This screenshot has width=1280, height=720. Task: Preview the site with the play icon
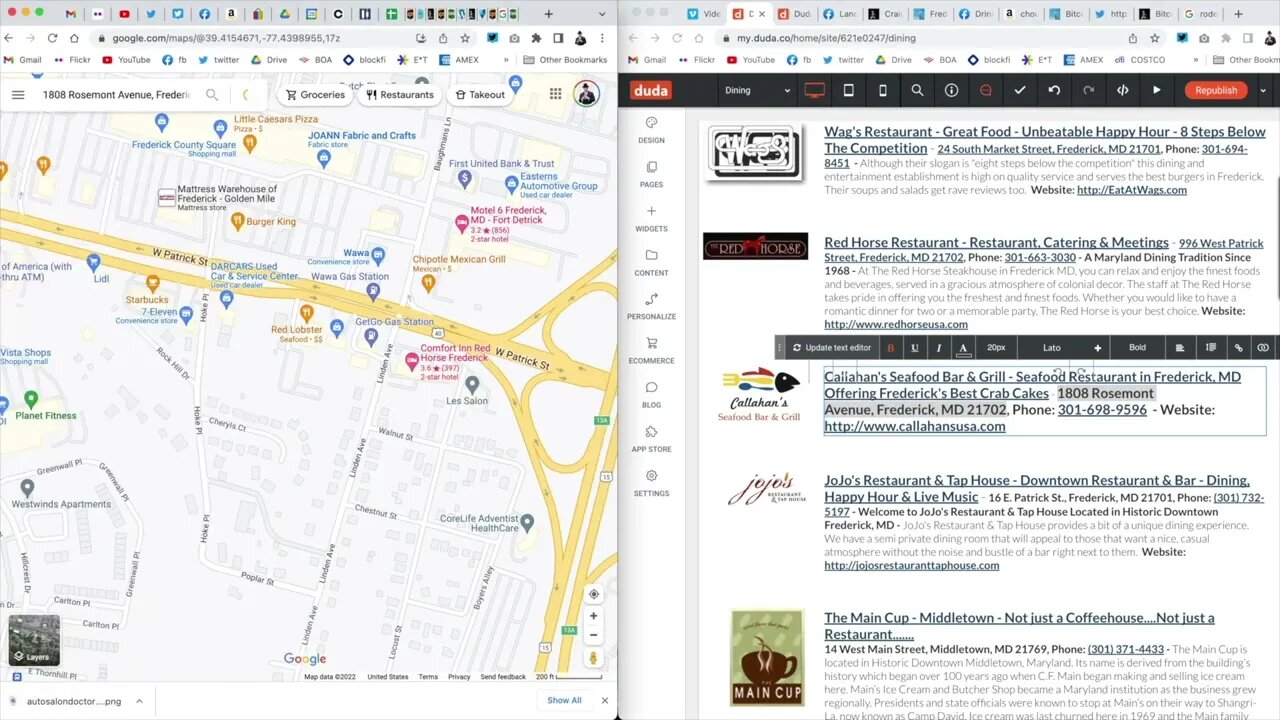click(x=1157, y=90)
